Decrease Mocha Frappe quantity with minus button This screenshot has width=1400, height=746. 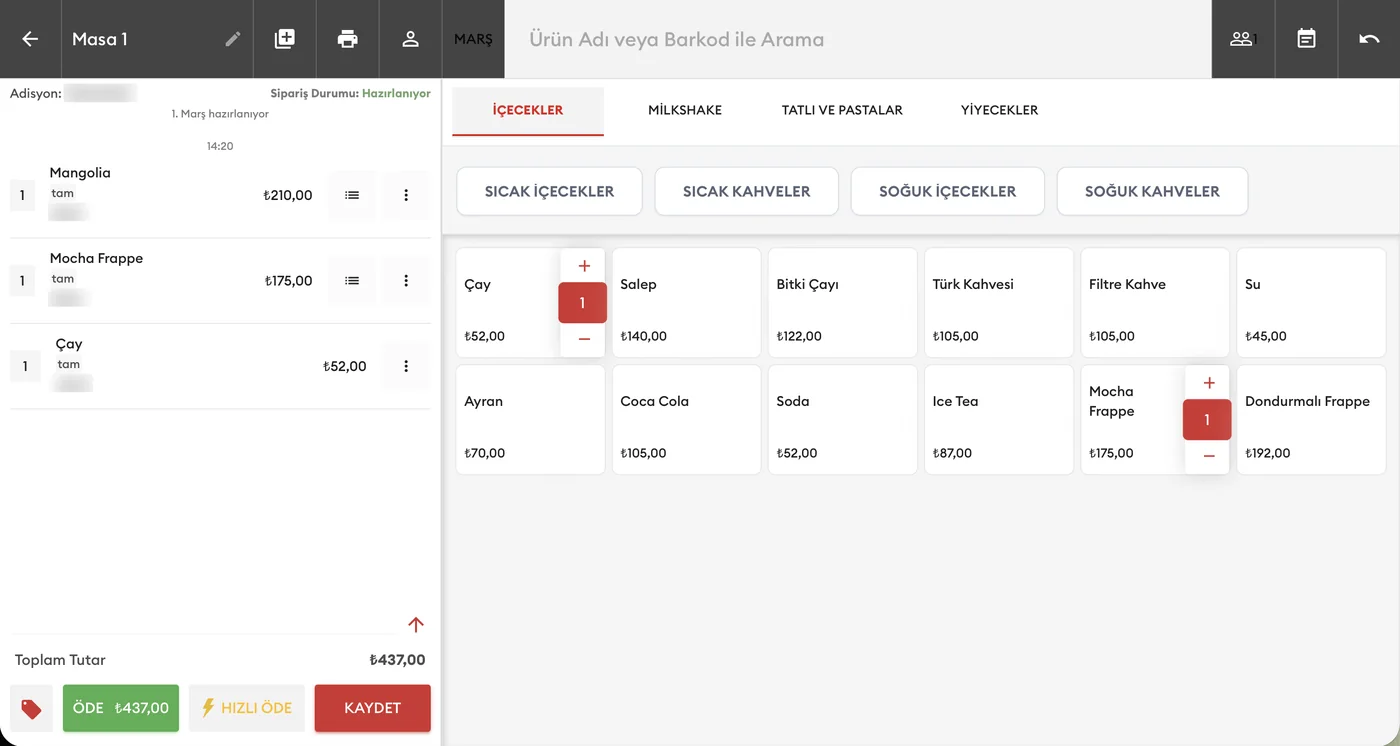(x=1208, y=456)
